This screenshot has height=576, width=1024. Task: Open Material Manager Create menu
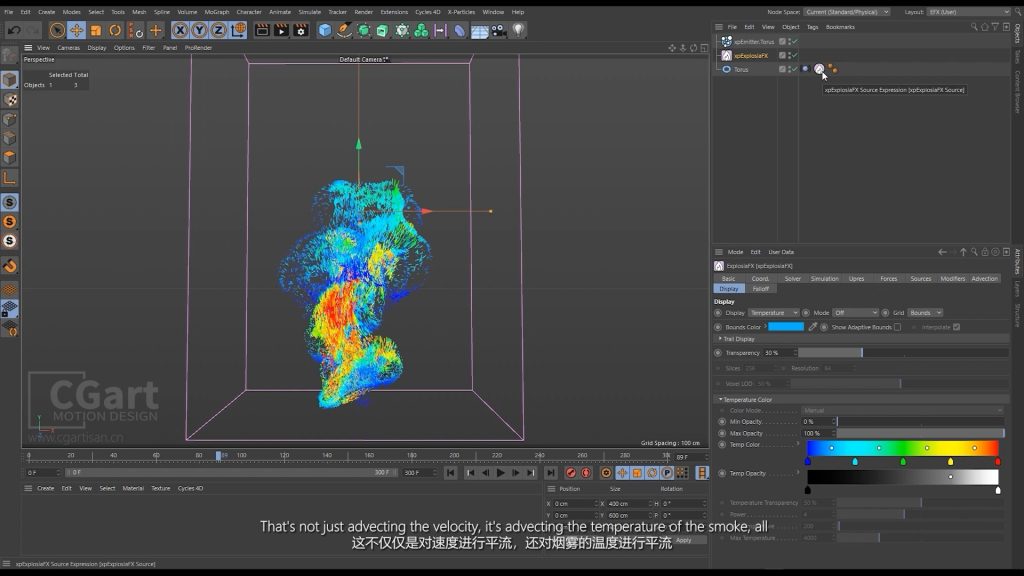pos(46,488)
